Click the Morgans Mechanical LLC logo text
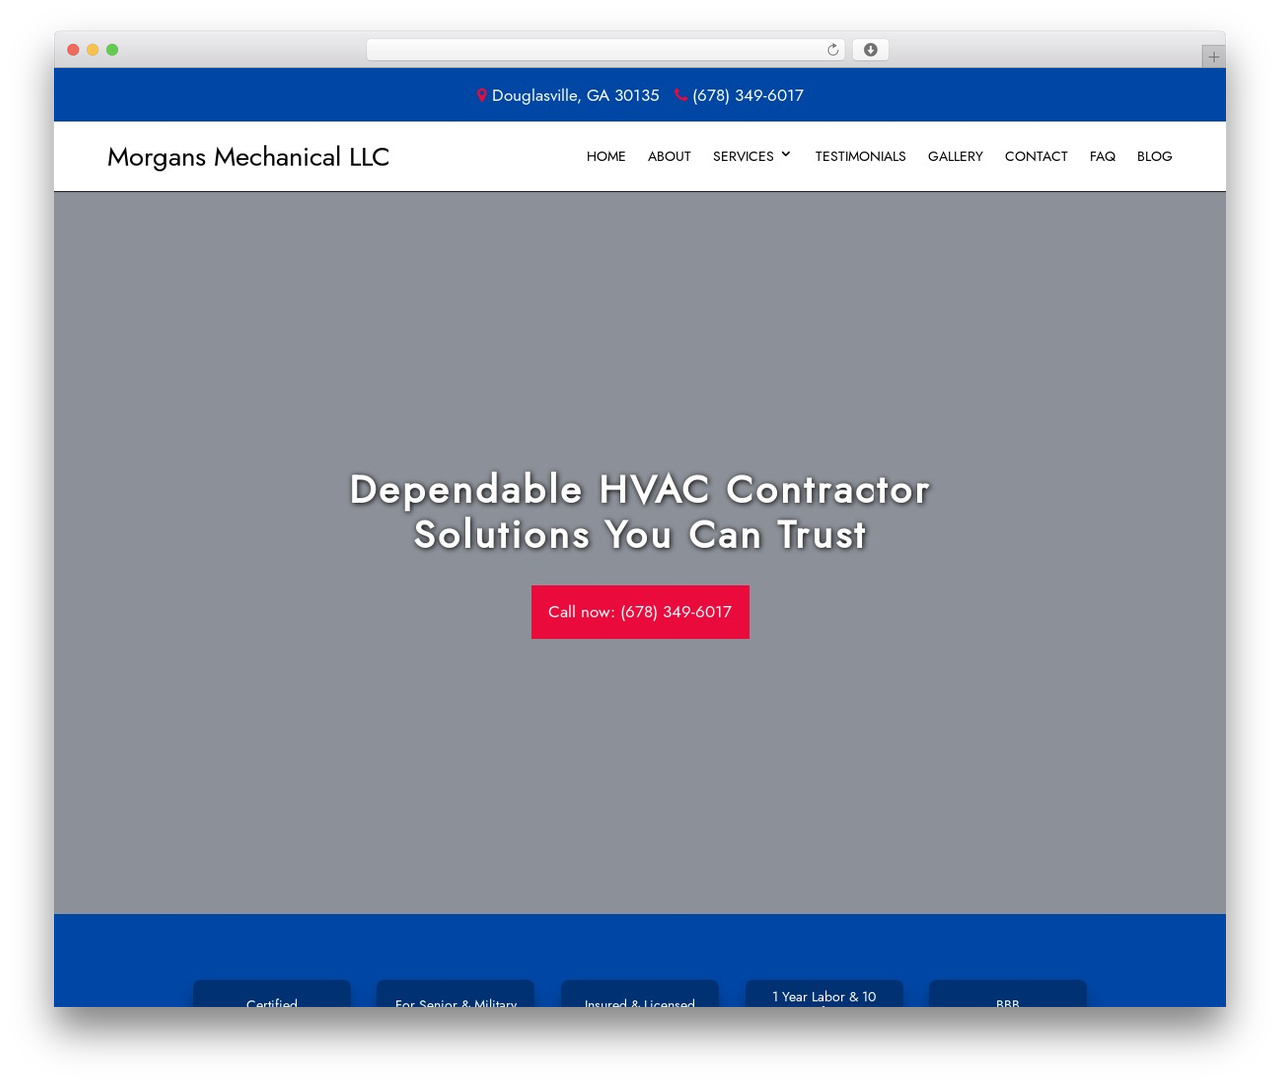 (x=248, y=157)
